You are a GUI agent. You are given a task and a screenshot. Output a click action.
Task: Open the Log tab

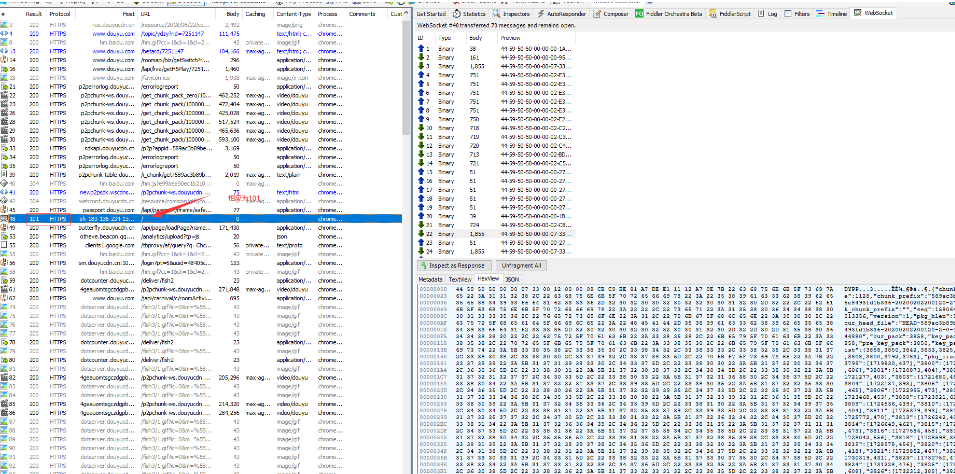pos(767,13)
